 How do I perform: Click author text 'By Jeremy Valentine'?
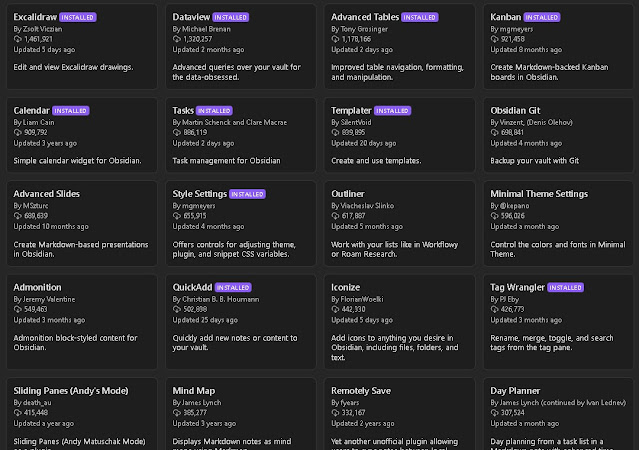click(44, 299)
